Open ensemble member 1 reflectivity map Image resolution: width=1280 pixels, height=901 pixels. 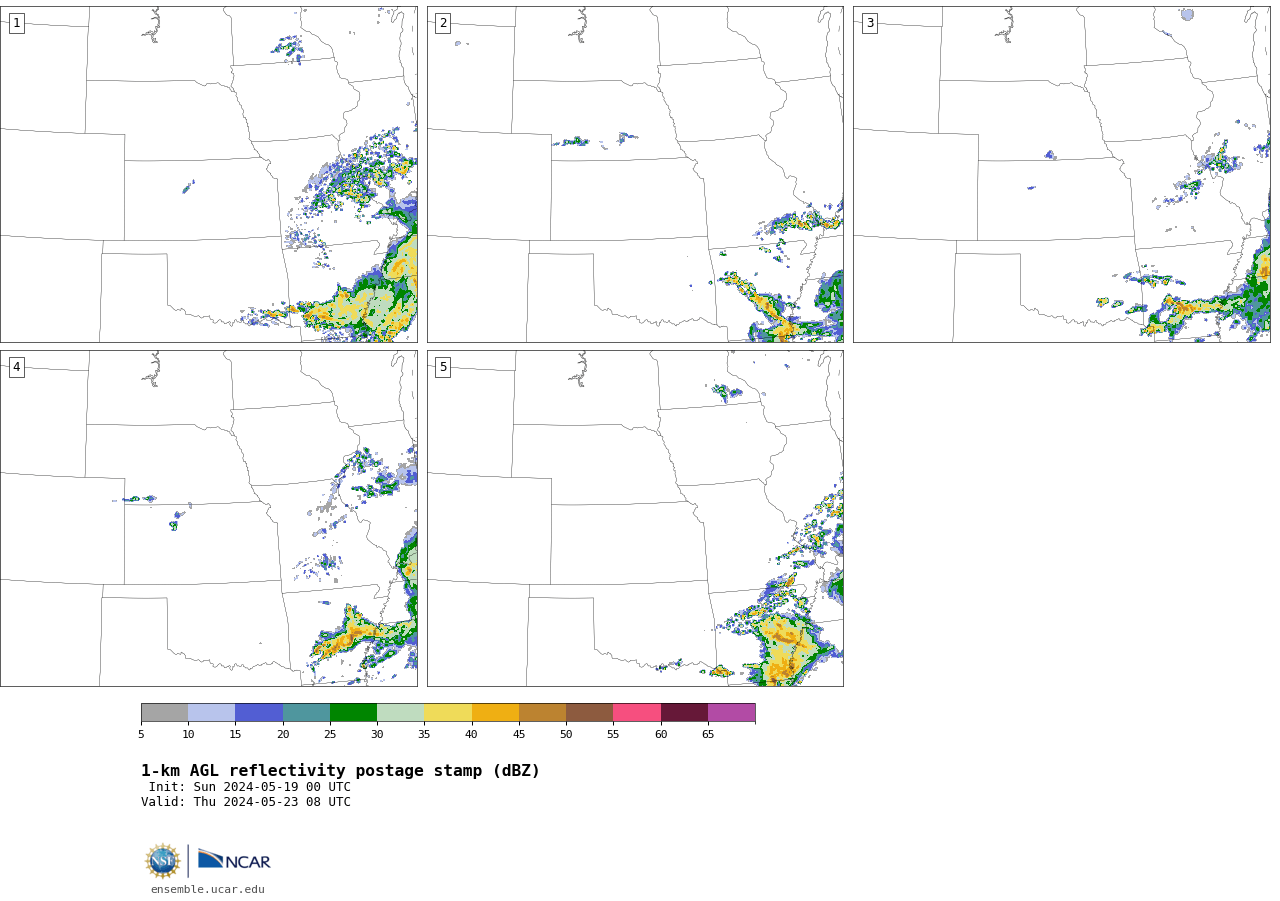[208, 174]
